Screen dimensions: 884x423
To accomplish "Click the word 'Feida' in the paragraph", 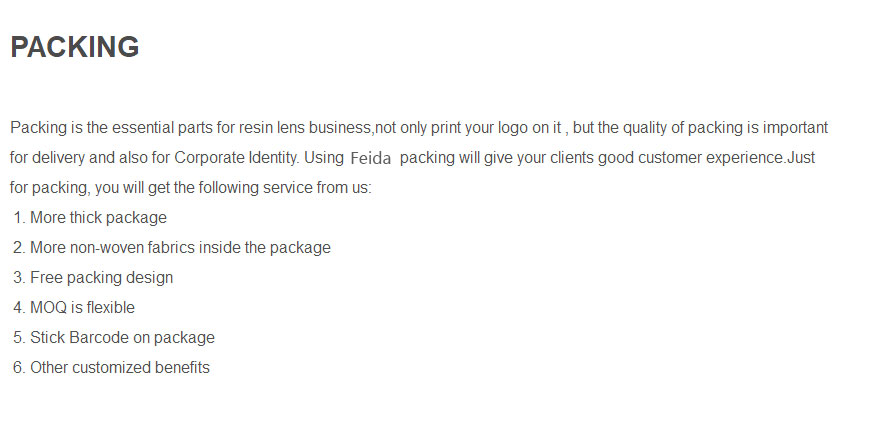I will tap(370, 158).
